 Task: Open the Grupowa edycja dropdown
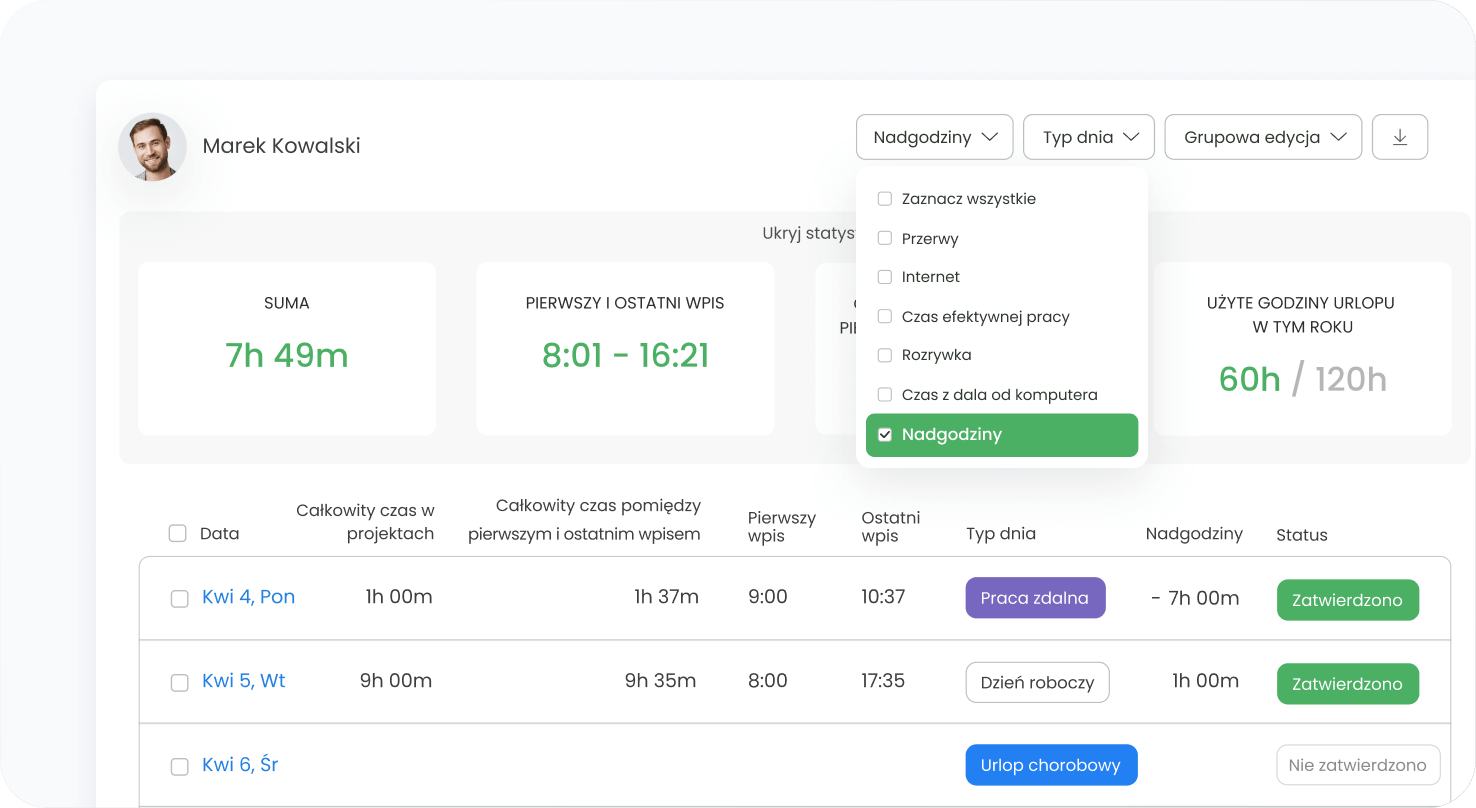point(1263,137)
